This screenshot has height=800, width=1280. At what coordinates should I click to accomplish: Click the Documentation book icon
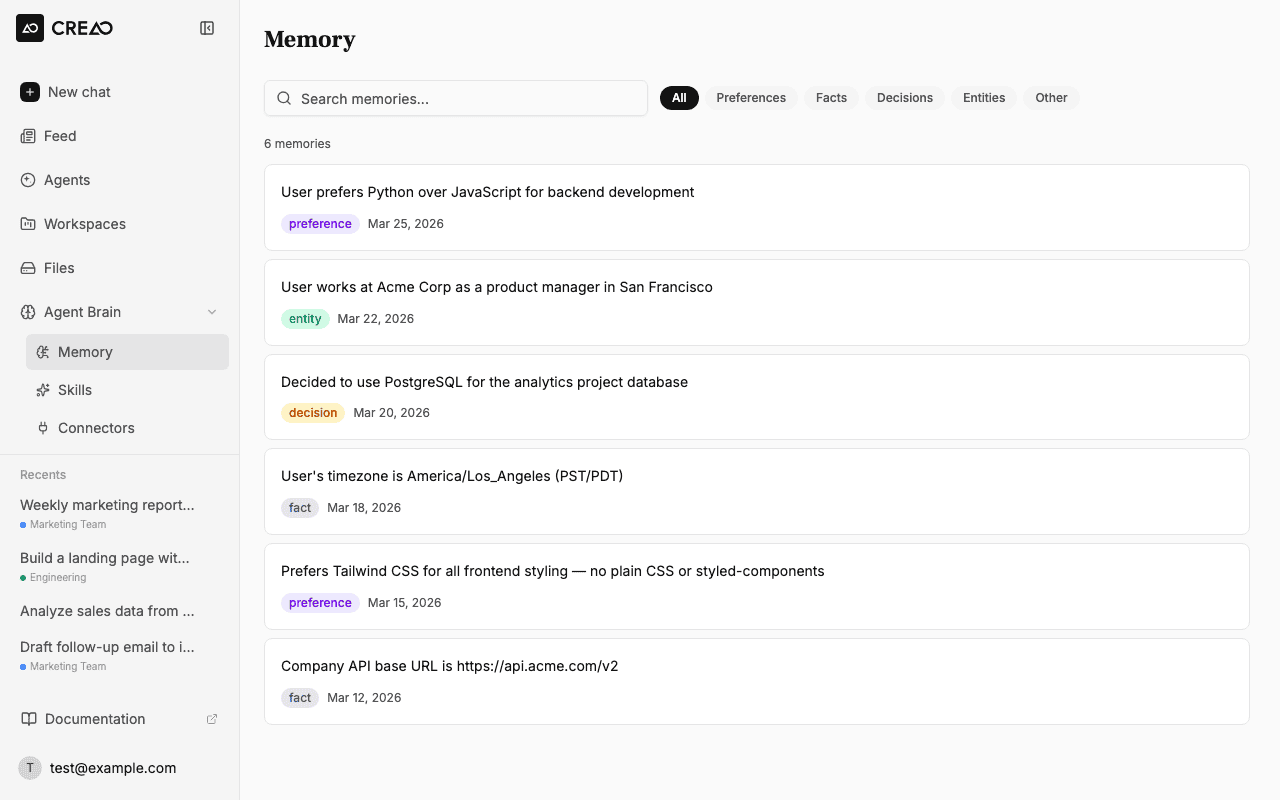[x=29, y=719]
